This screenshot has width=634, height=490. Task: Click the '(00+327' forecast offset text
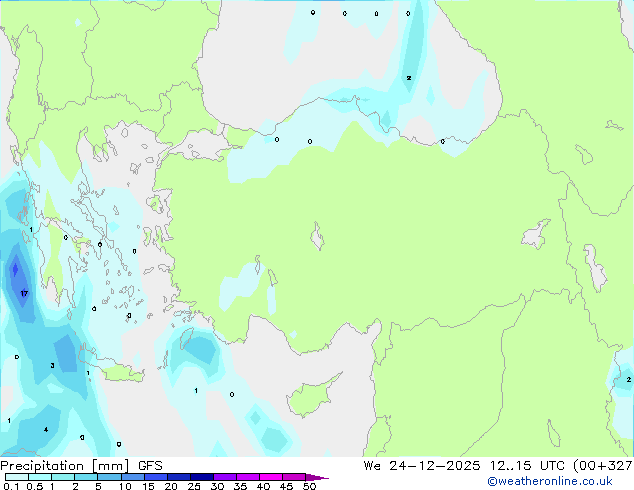point(603,466)
